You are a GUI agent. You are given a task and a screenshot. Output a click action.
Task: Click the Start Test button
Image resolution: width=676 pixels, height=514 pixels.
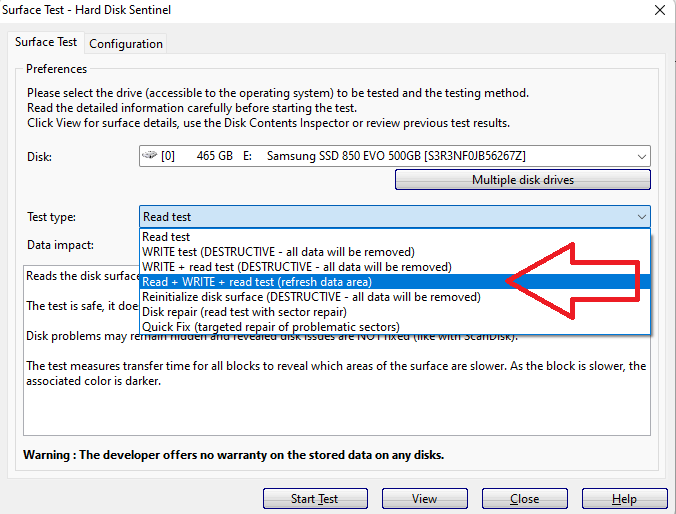[315, 499]
